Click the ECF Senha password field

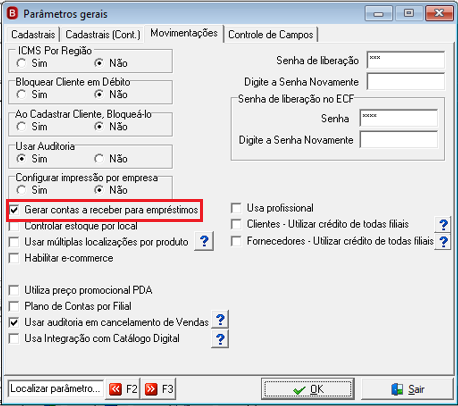(399, 118)
